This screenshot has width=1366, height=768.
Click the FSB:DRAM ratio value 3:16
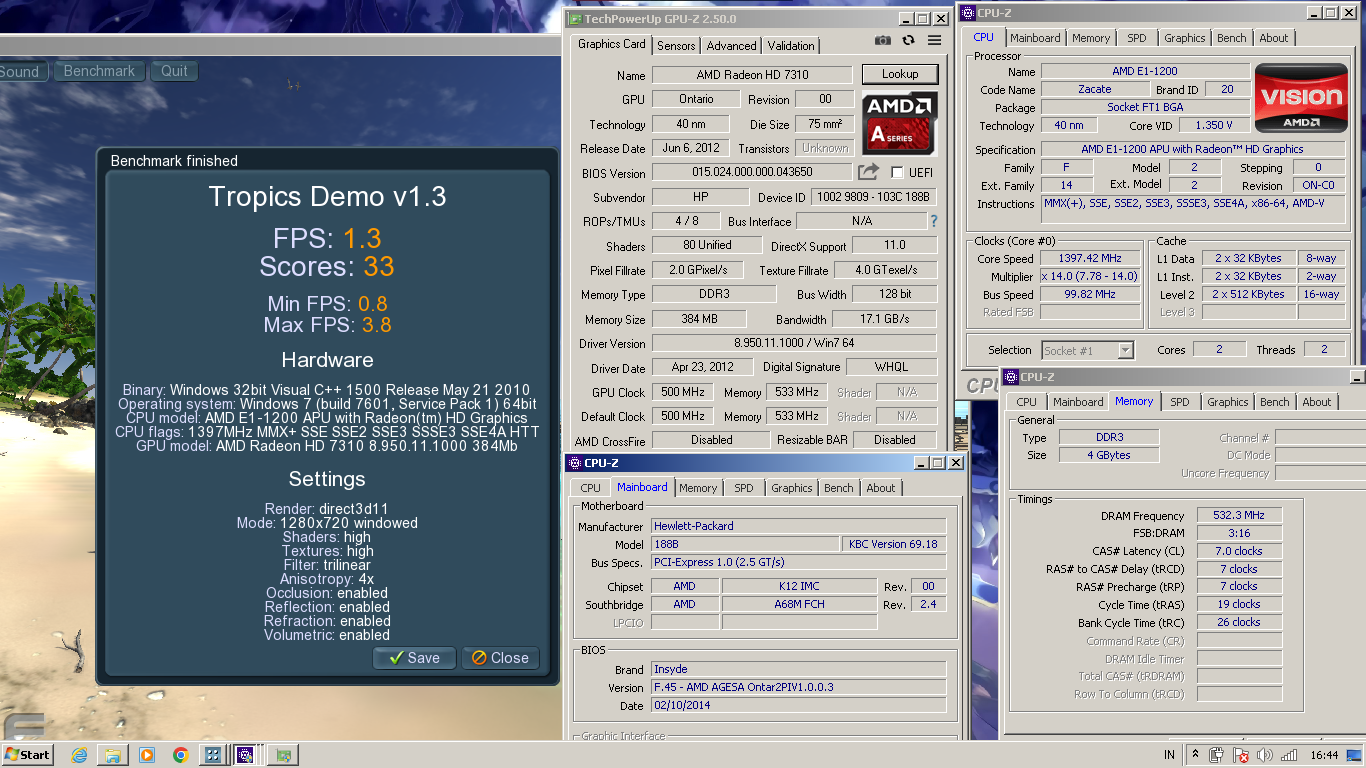tap(1239, 533)
